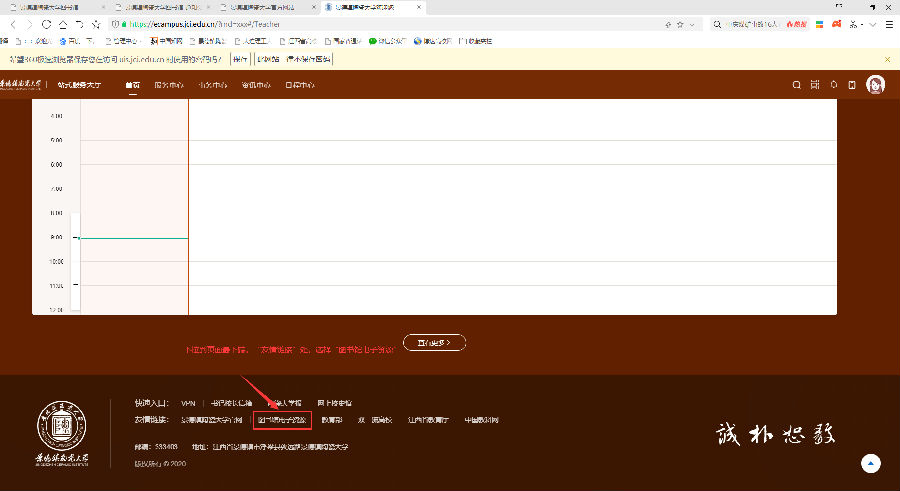The width and height of the screenshot is (900, 491).
Task: Click the small vertical scrollbar beside schedule times
Action: click(x=75, y=262)
